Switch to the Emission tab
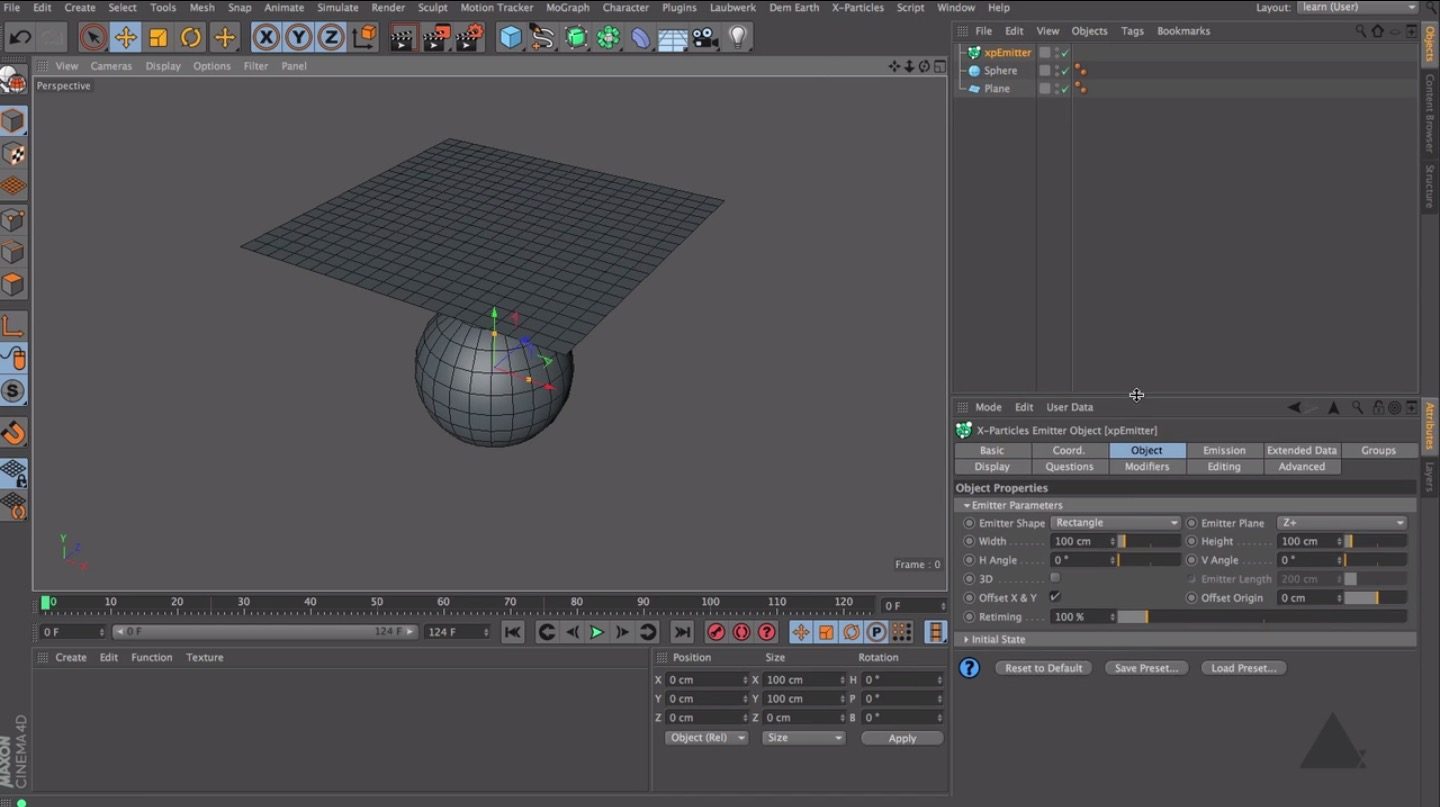The height and width of the screenshot is (807, 1440). 1224,450
